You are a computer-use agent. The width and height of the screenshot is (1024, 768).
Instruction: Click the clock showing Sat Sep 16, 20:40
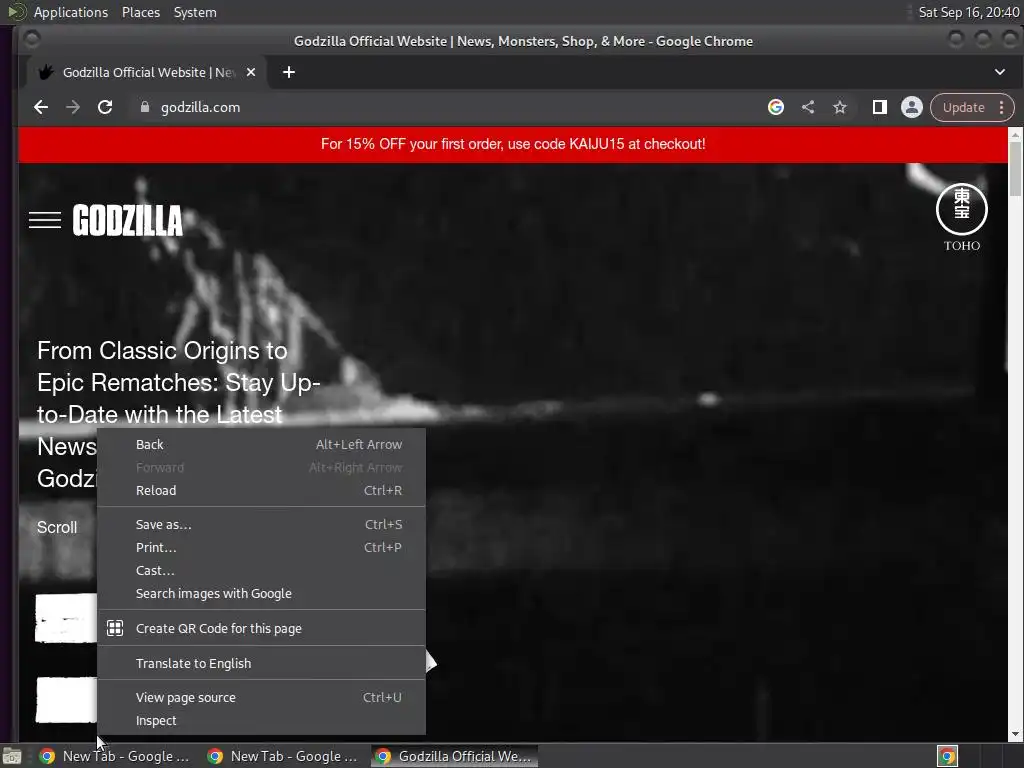click(x=968, y=12)
